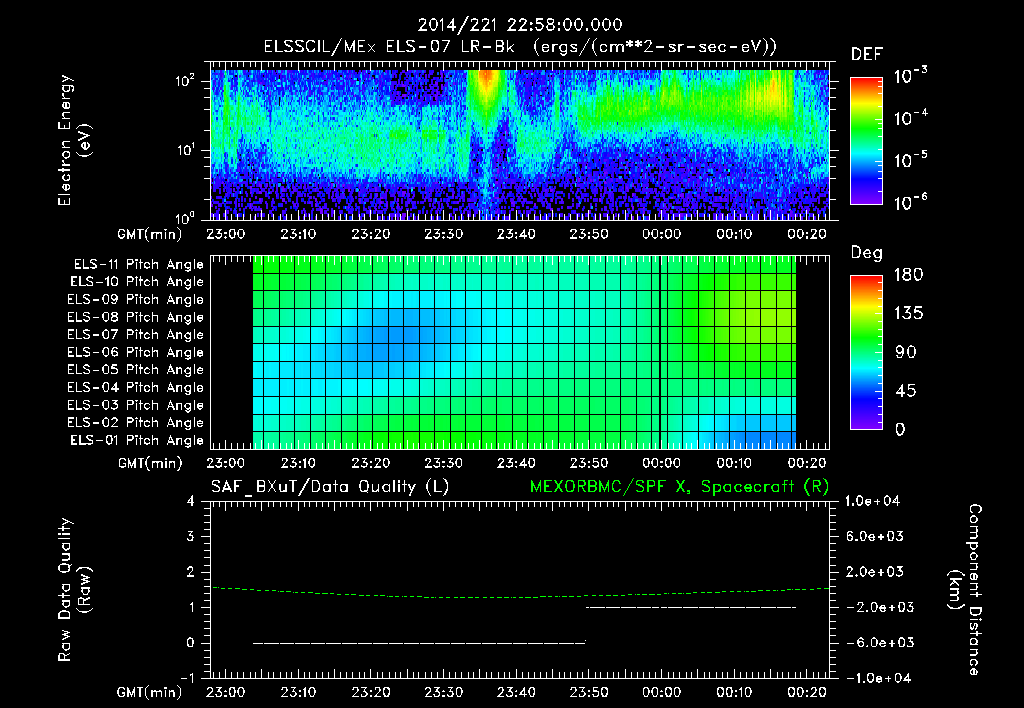This screenshot has width=1024, height=708.
Task: Click 23:30 tick label under spectrogram panel
Action: (x=443, y=234)
